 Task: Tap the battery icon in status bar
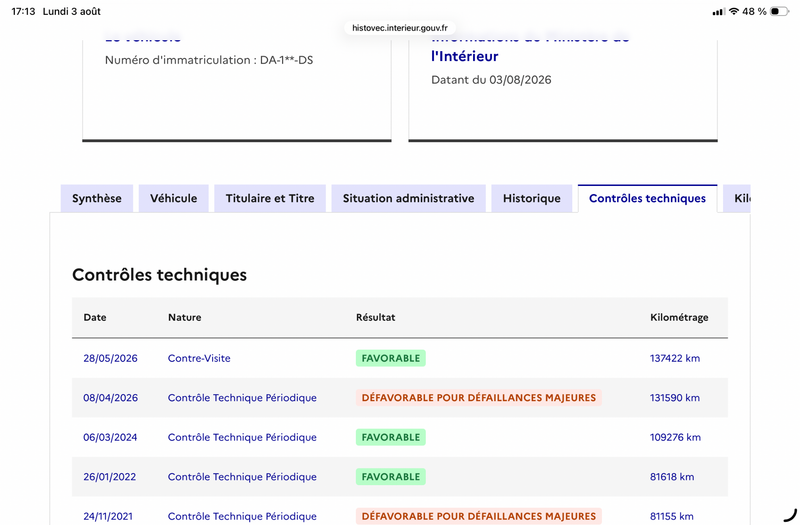pos(779,11)
